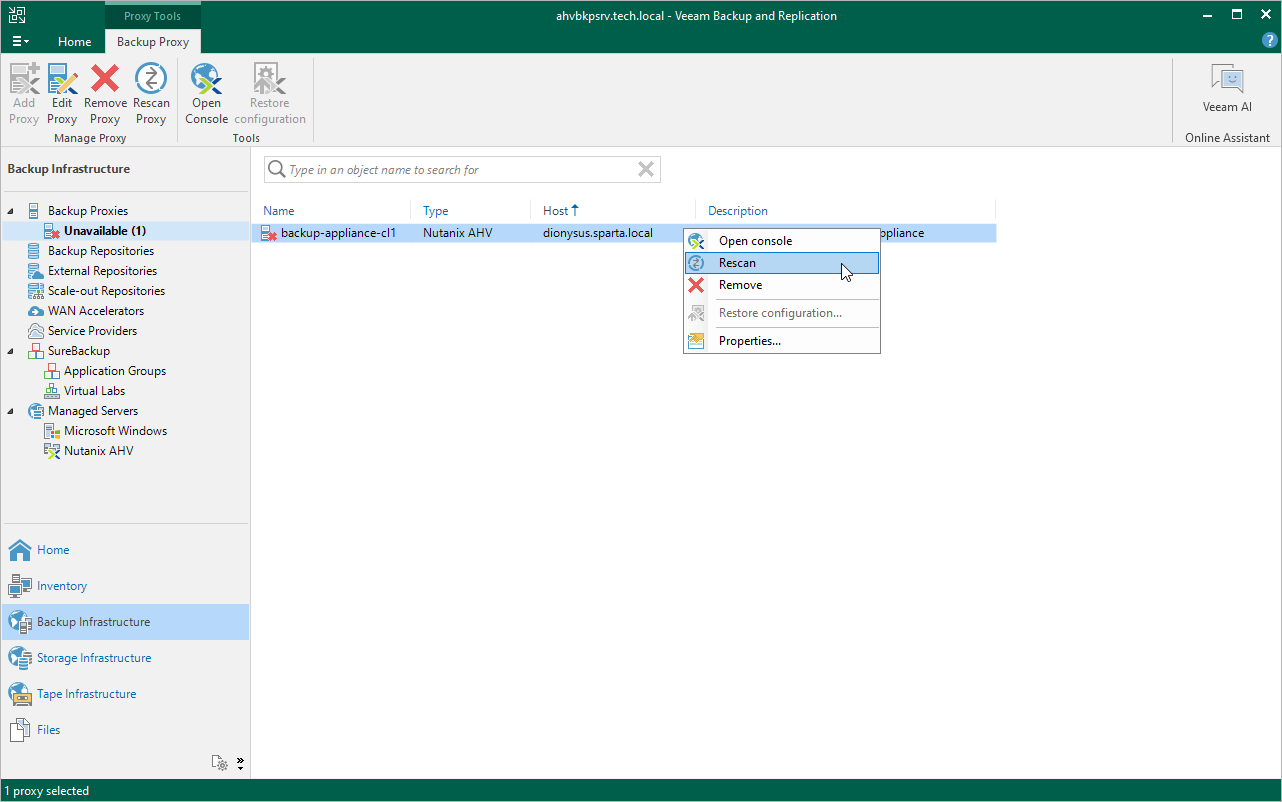Choose Remove in the context menu

click(x=782, y=285)
